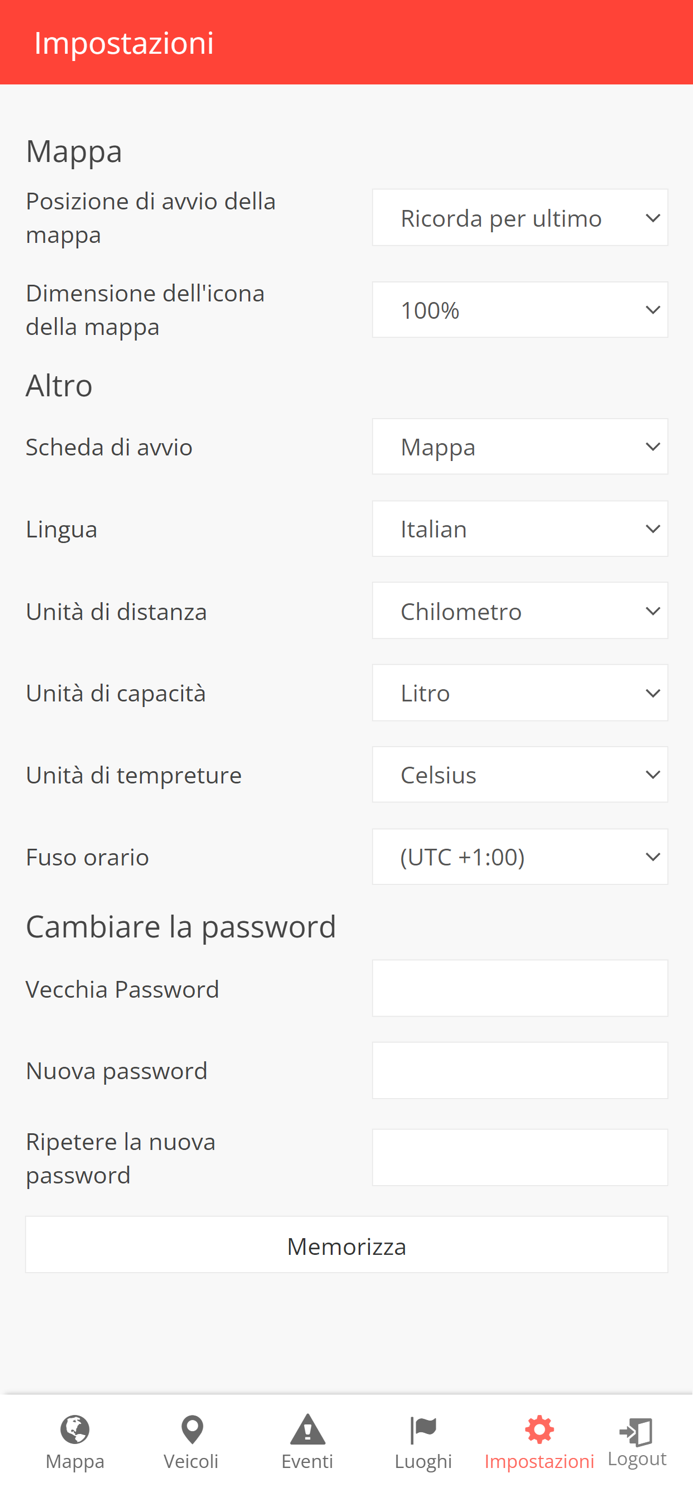693x1500 pixels.
Task: Expand the Unità di capacità dropdown
Action: coord(520,692)
